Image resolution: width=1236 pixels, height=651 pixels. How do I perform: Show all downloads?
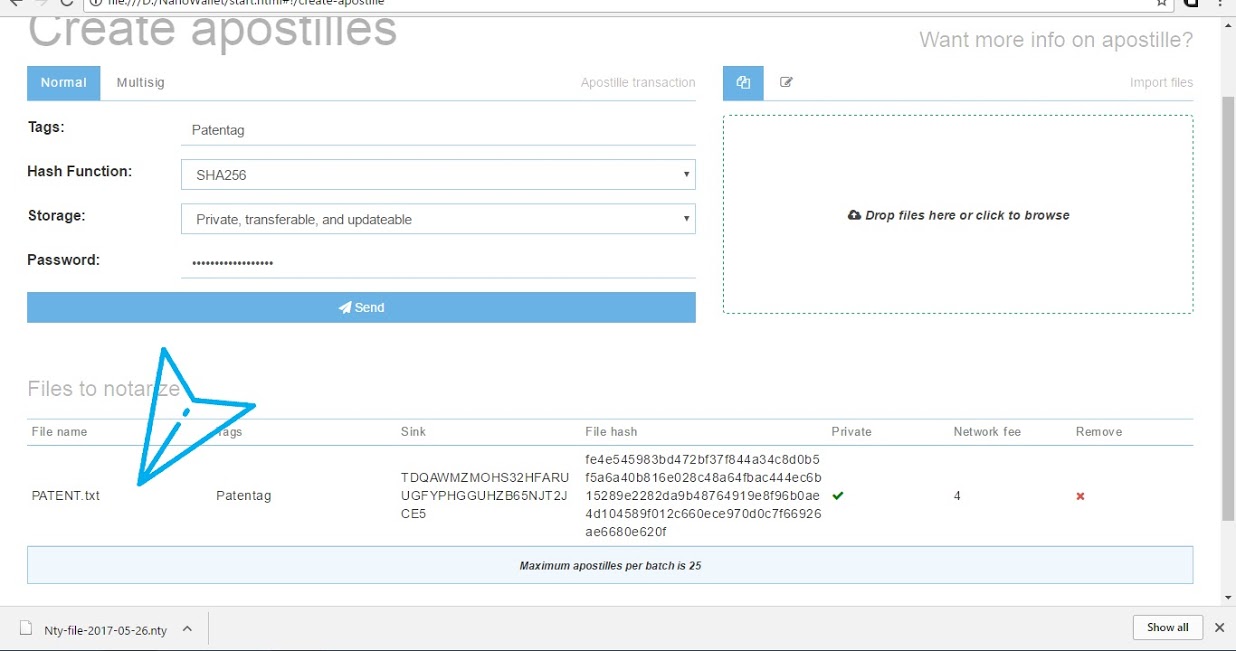[1167, 628]
